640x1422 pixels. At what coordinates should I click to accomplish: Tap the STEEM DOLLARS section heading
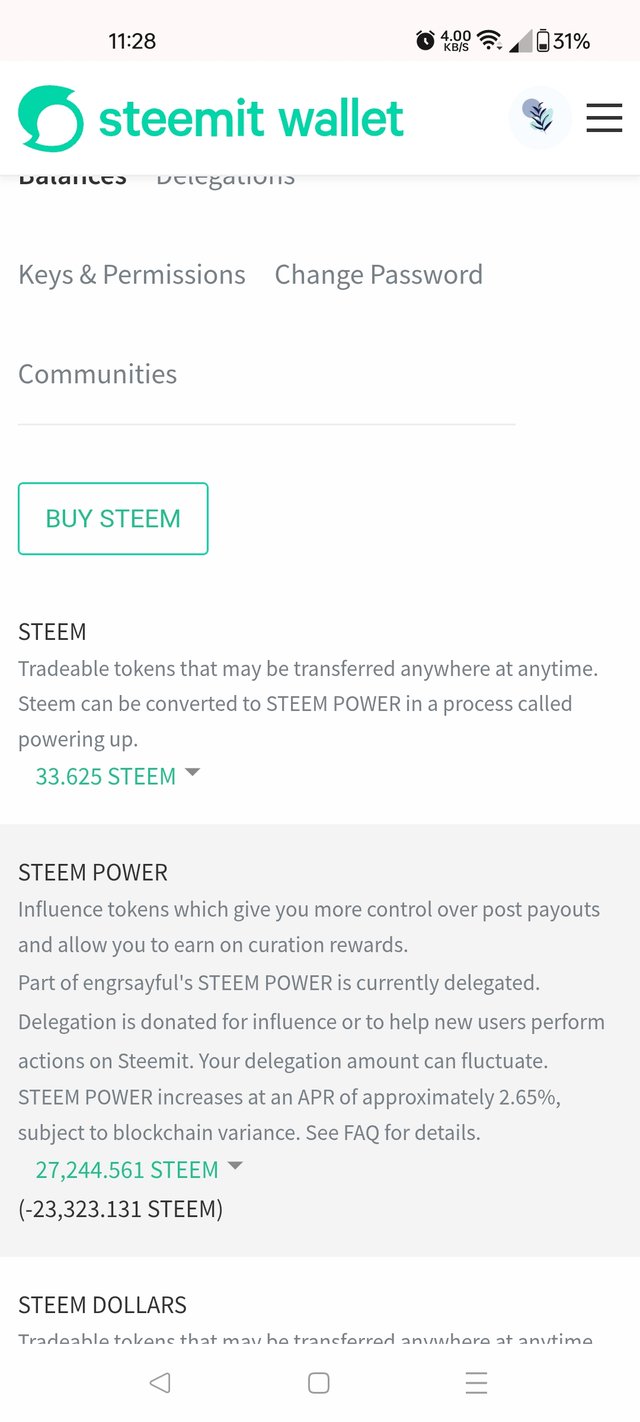pyautogui.click(x=102, y=1305)
